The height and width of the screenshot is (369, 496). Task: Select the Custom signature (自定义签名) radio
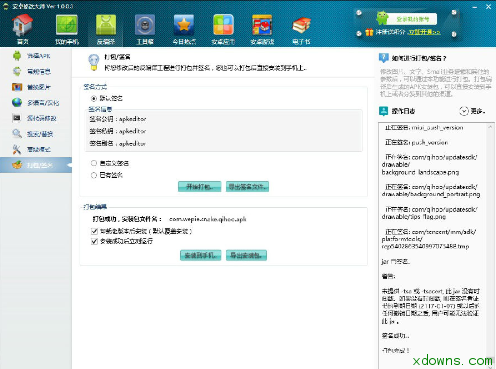[x=94, y=163]
